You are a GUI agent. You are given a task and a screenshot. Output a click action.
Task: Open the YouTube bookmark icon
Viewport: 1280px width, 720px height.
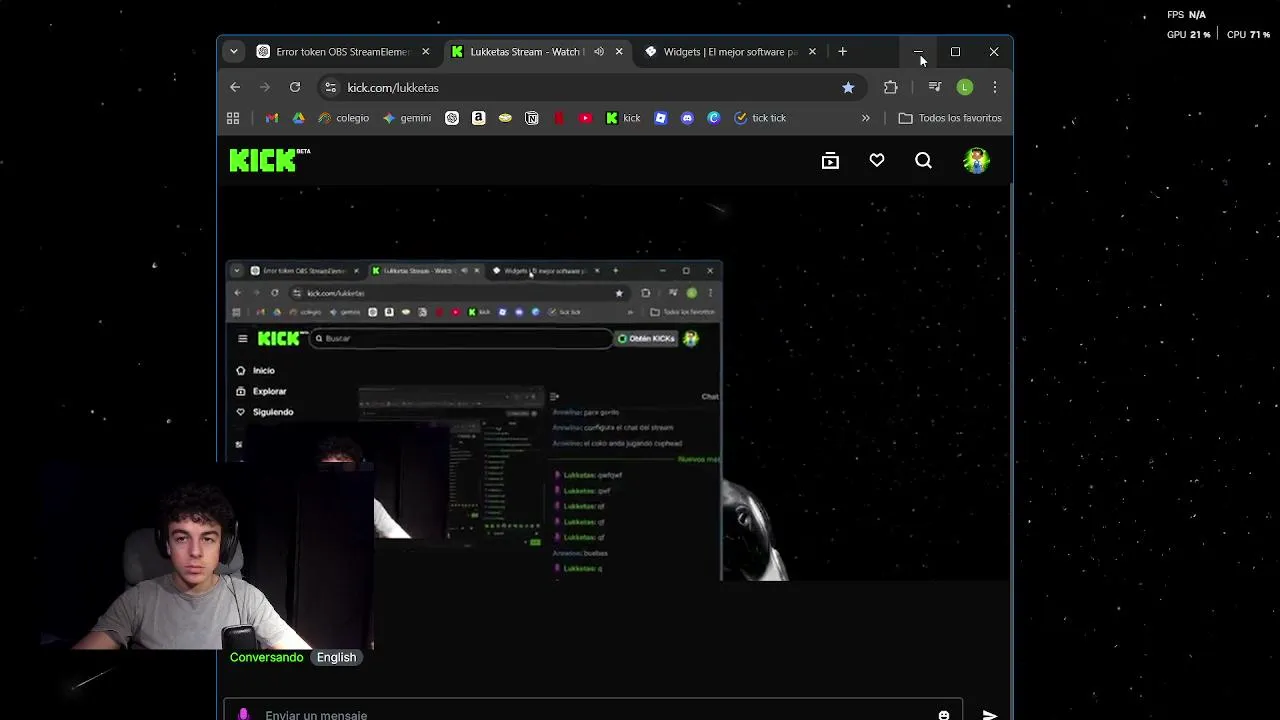[585, 118]
